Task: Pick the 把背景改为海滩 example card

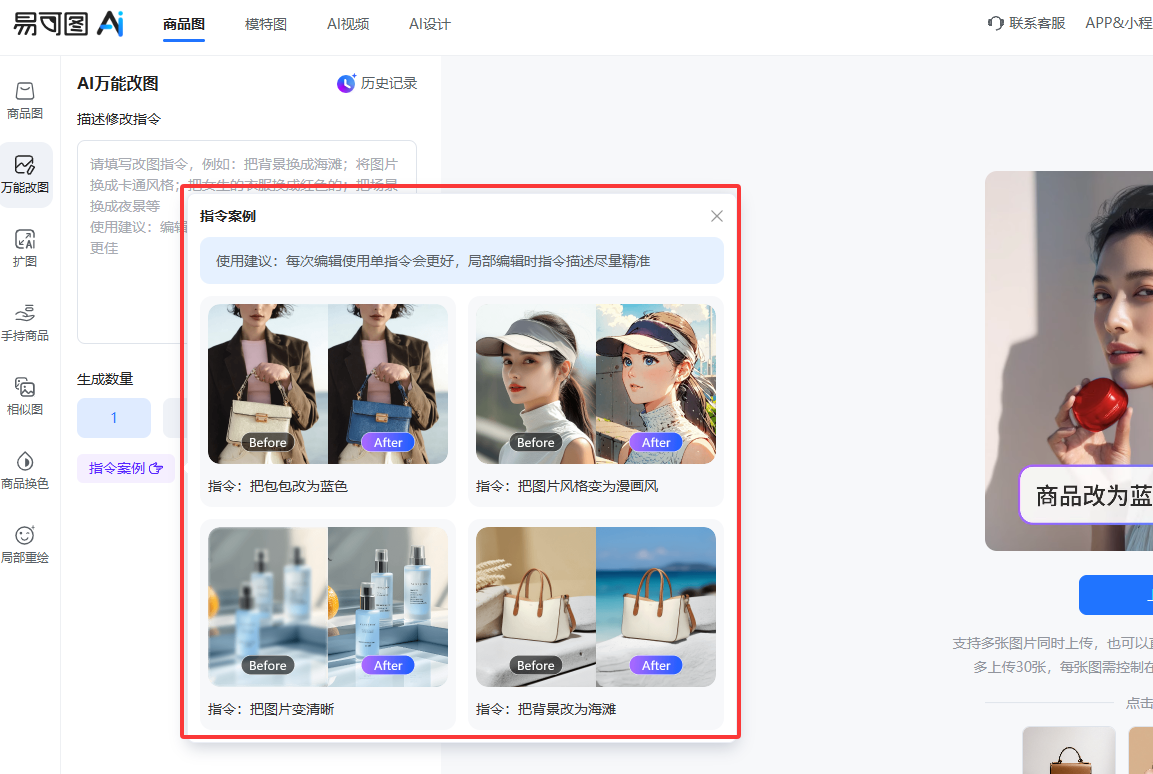Action: pyautogui.click(x=596, y=623)
